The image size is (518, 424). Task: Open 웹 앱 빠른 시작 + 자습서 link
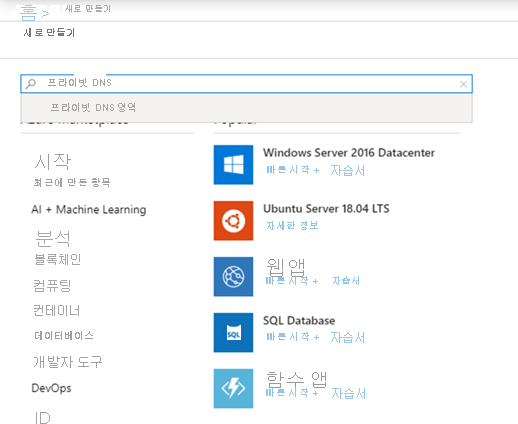coord(313,281)
